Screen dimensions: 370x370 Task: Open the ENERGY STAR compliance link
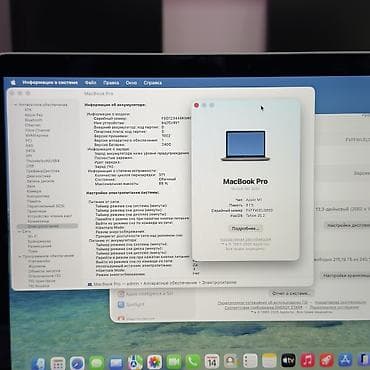pos(263,308)
